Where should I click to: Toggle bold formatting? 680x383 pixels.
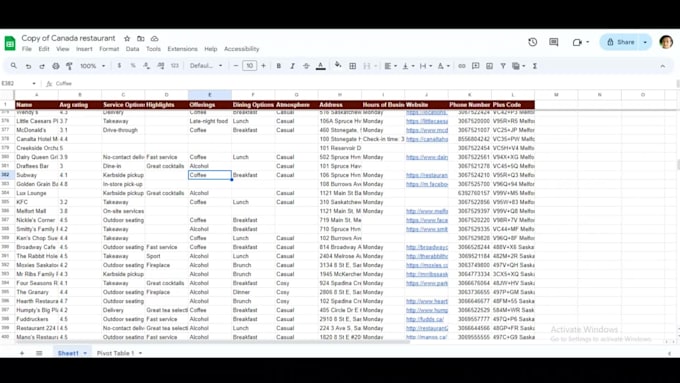(279, 66)
